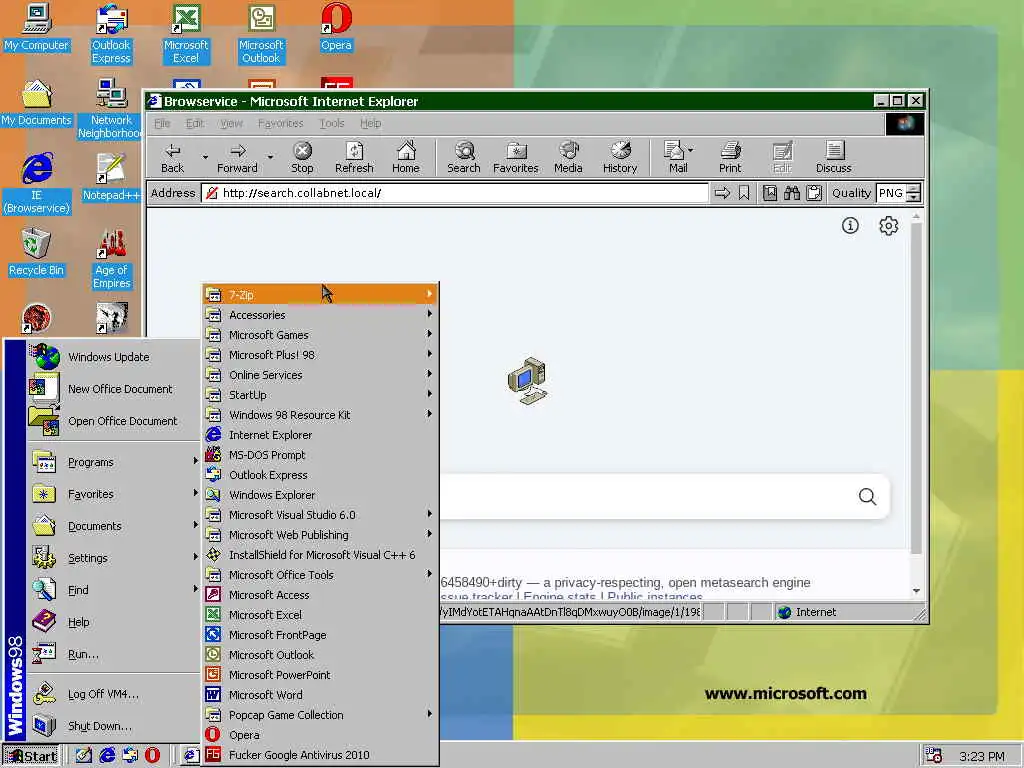Show browsing History from toolbar

[620, 157]
